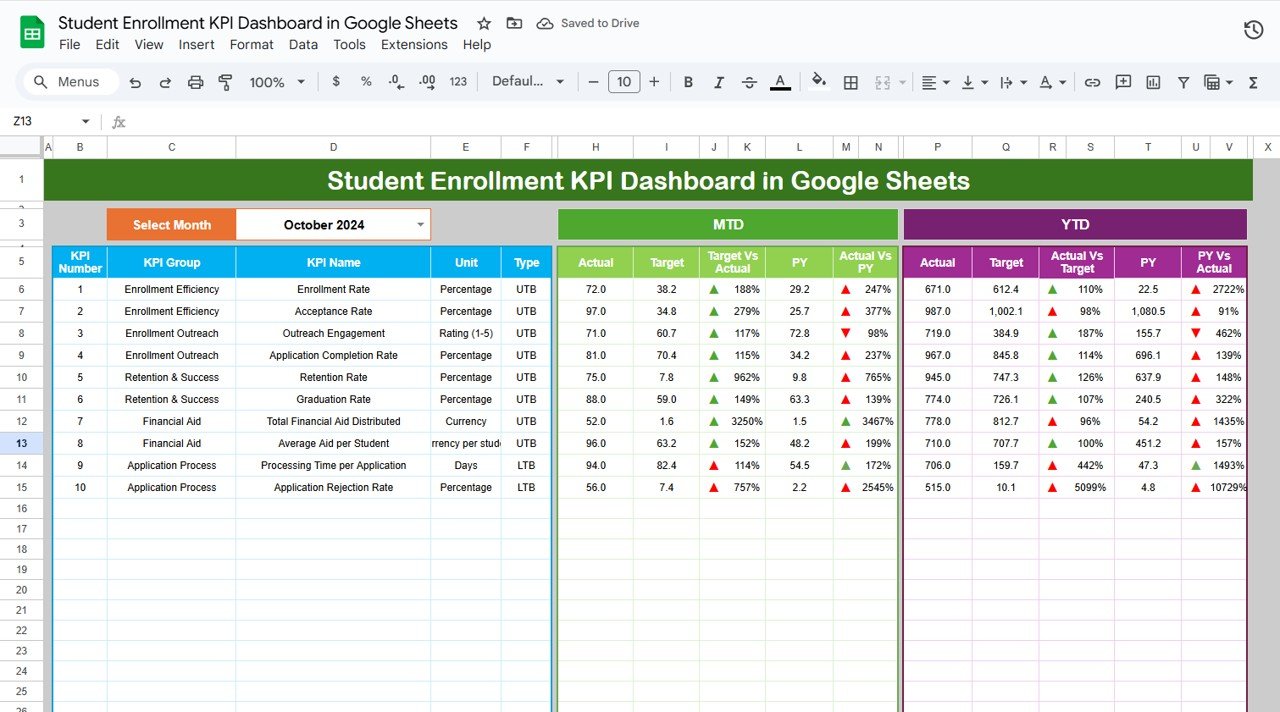Viewport: 1280px width, 712px height.
Task: Insert a link into the cell
Action: (1092, 81)
